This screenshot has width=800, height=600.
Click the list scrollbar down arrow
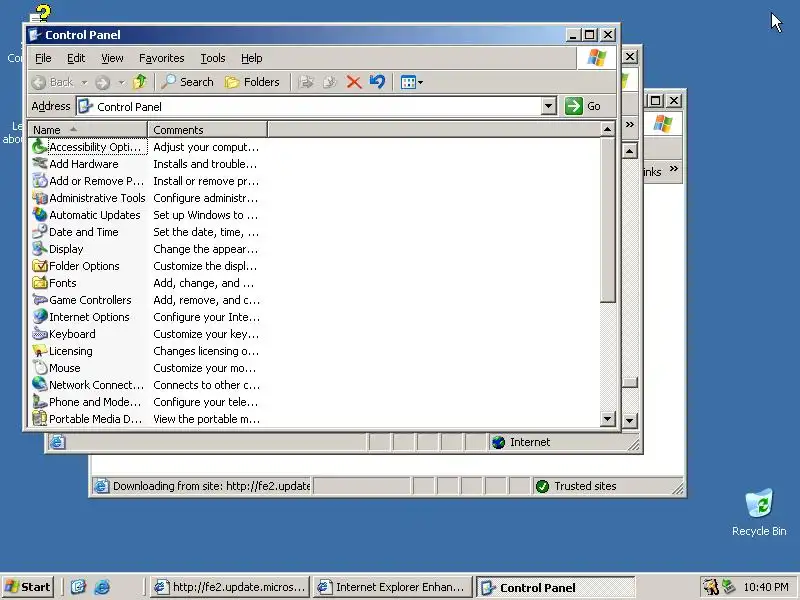607,419
